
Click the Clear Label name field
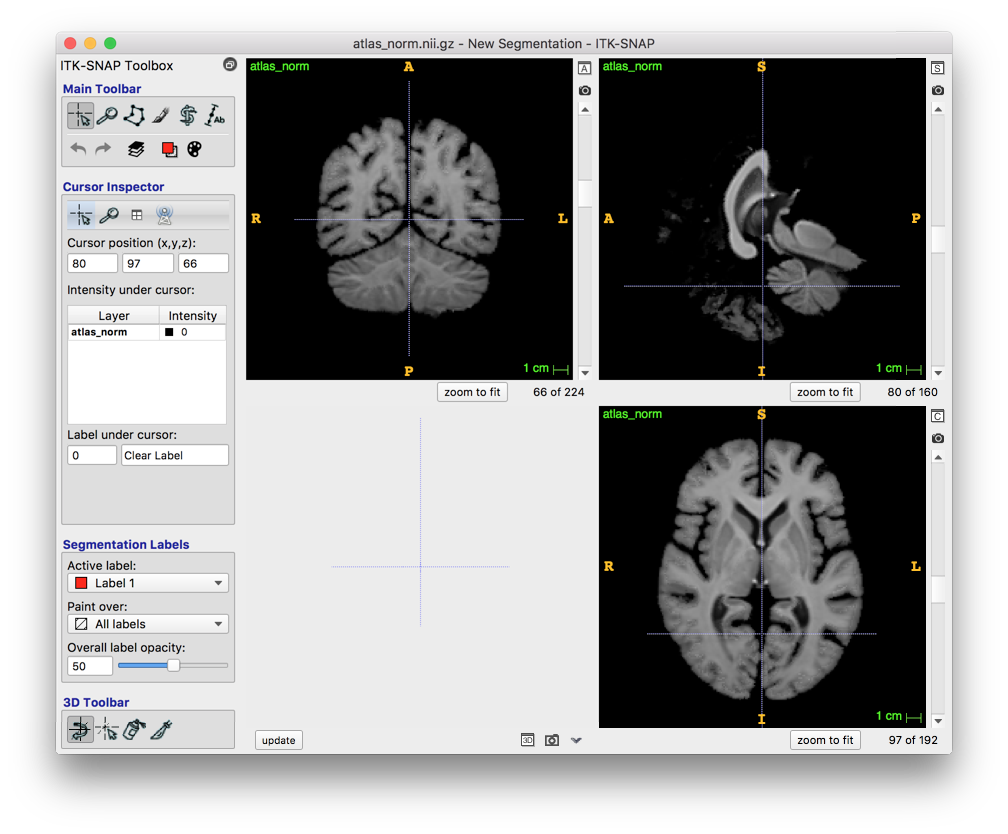pos(175,455)
